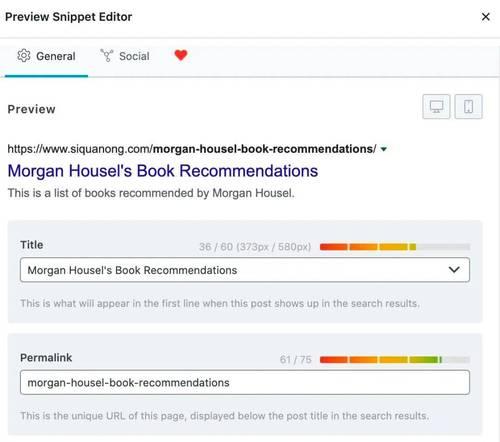Click the Permalink length progress bar
Image resolution: width=500 pixels, height=442 pixels.
click(x=395, y=360)
